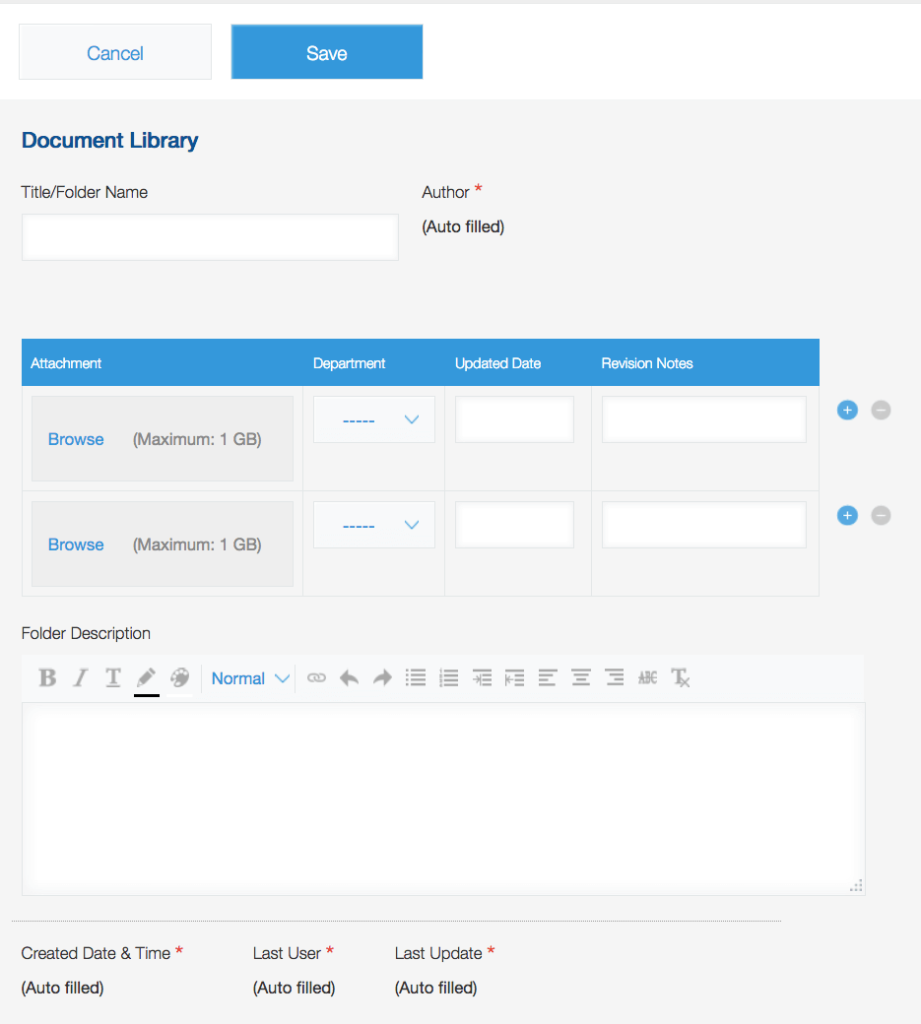921x1024 pixels.
Task: Open the Normal paragraph style dropdown
Action: click(x=248, y=678)
